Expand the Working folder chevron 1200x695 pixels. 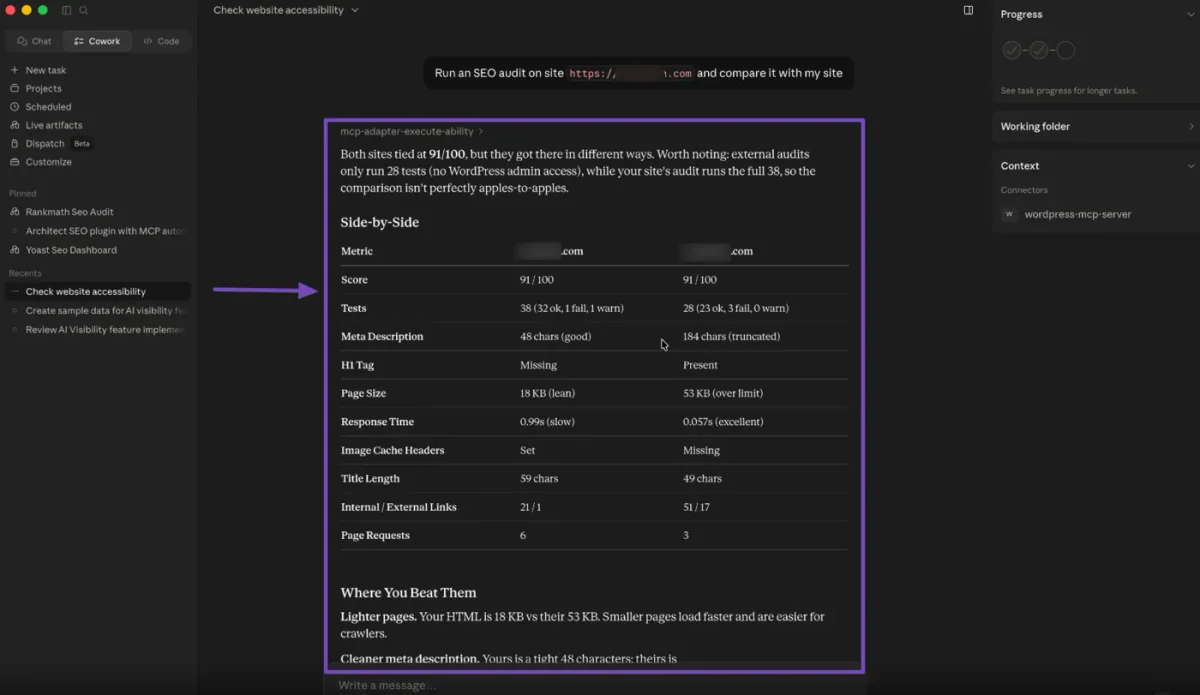pyautogui.click(x=1190, y=127)
